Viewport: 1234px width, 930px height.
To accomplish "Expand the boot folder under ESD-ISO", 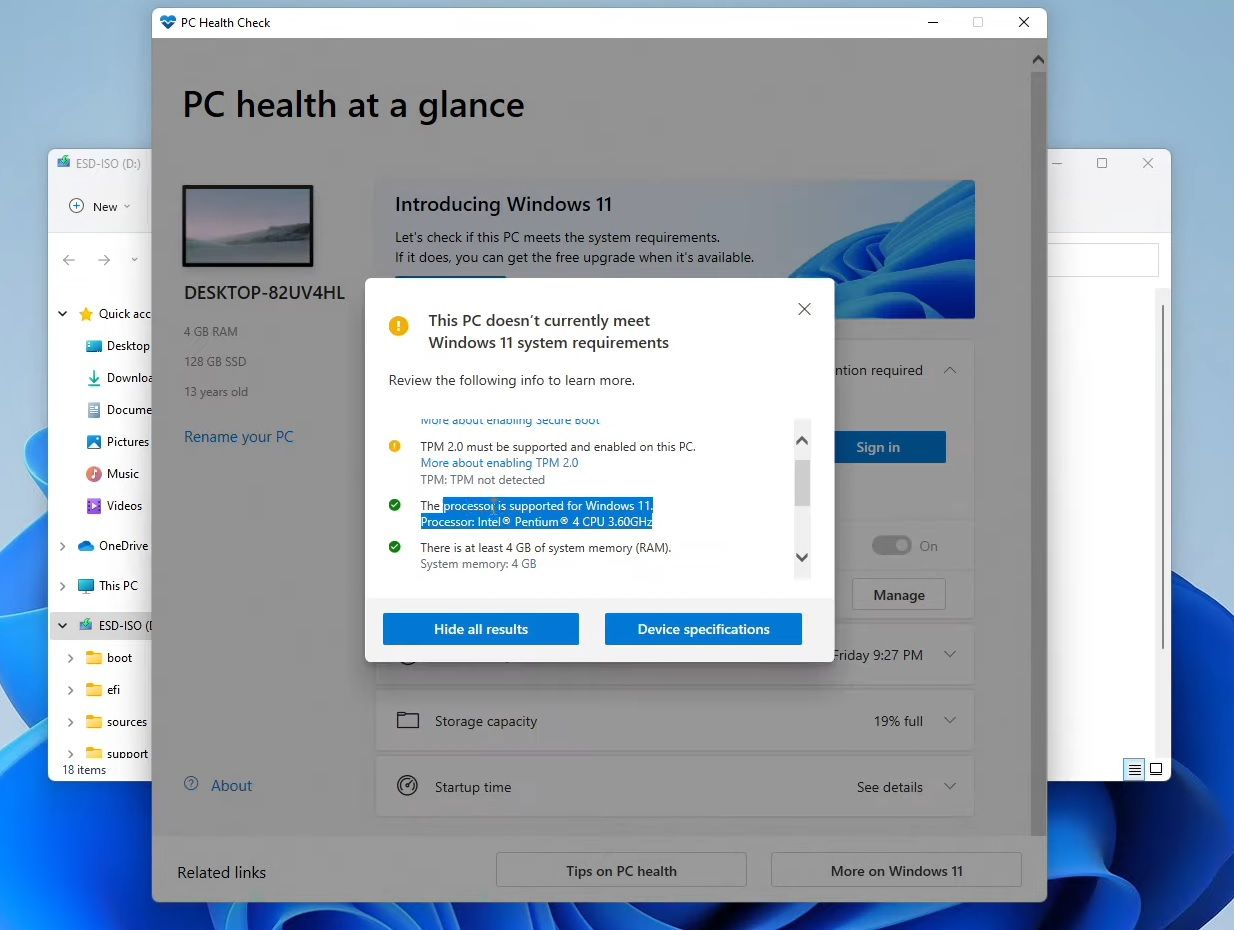I will pyautogui.click(x=69, y=657).
